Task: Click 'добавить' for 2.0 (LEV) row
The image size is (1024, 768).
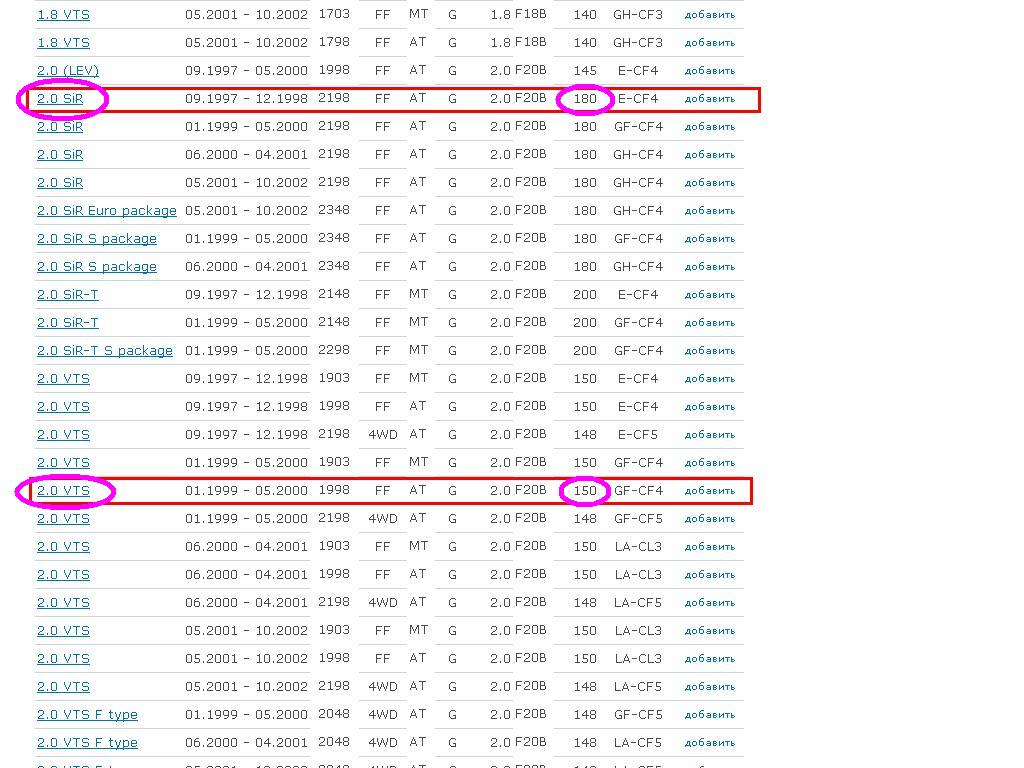Action: click(709, 71)
